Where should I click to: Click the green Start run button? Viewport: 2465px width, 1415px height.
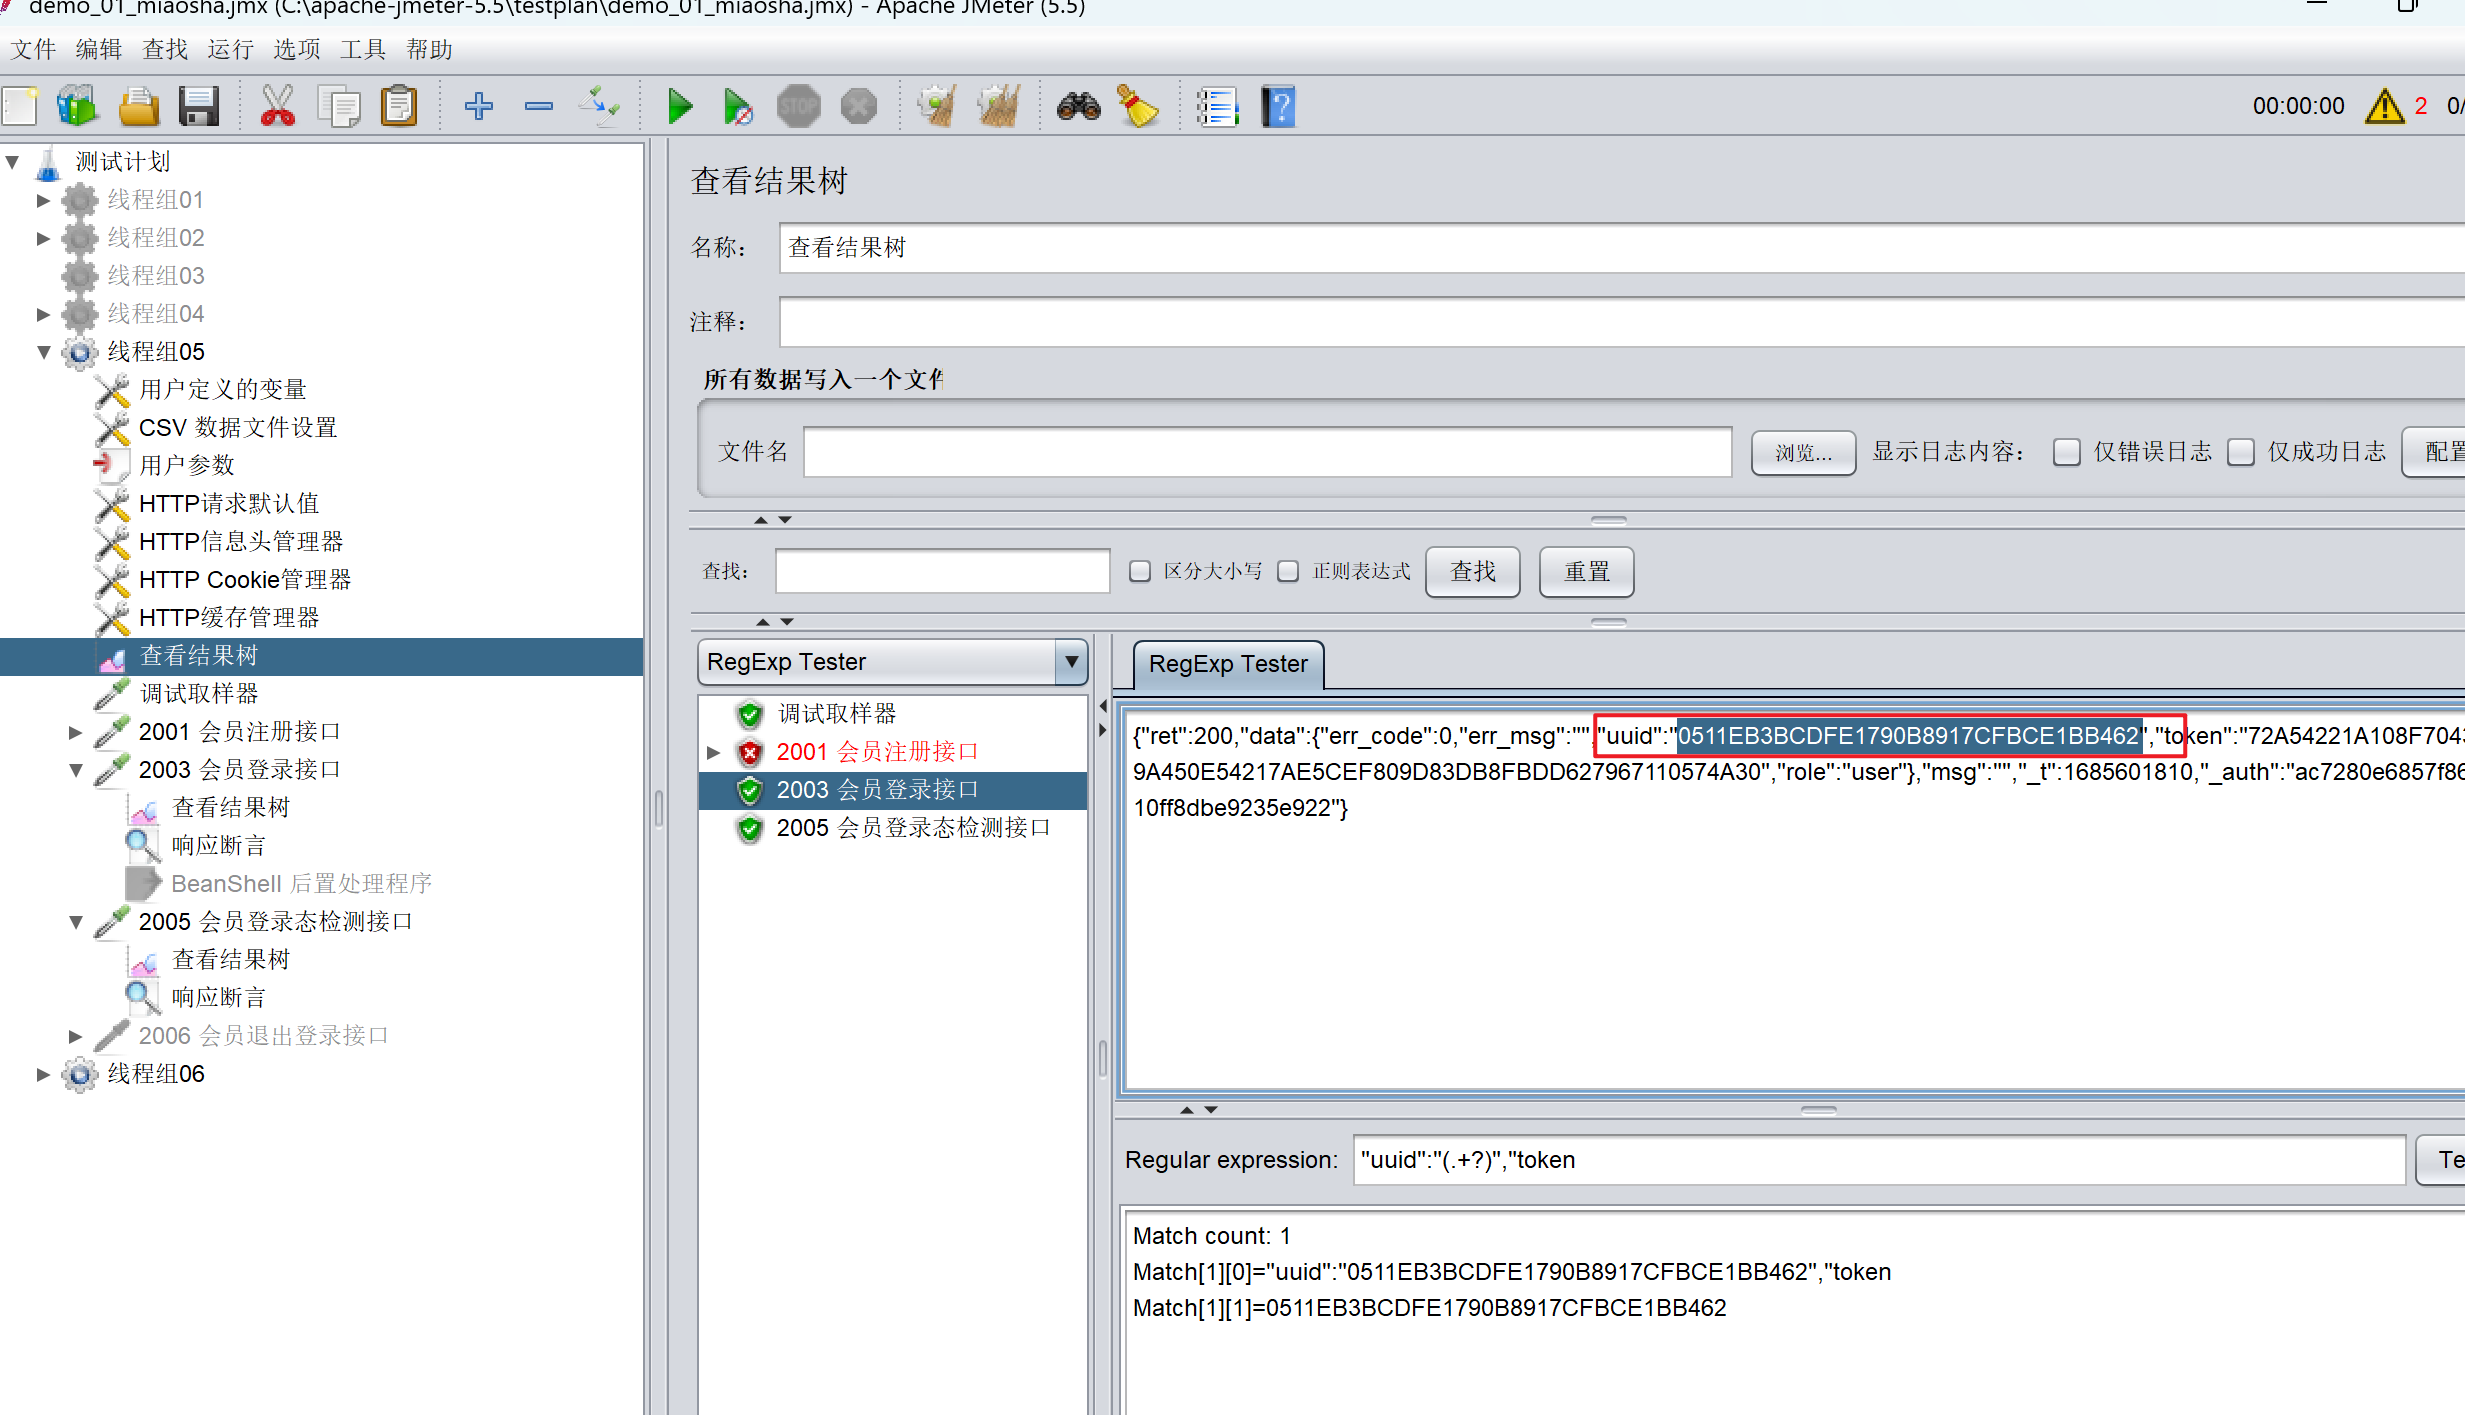[x=680, y=106]
